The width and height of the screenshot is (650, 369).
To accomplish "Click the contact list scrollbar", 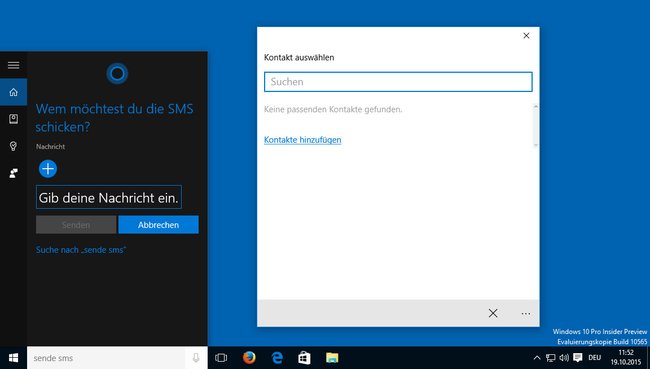I will click(536, 126).
